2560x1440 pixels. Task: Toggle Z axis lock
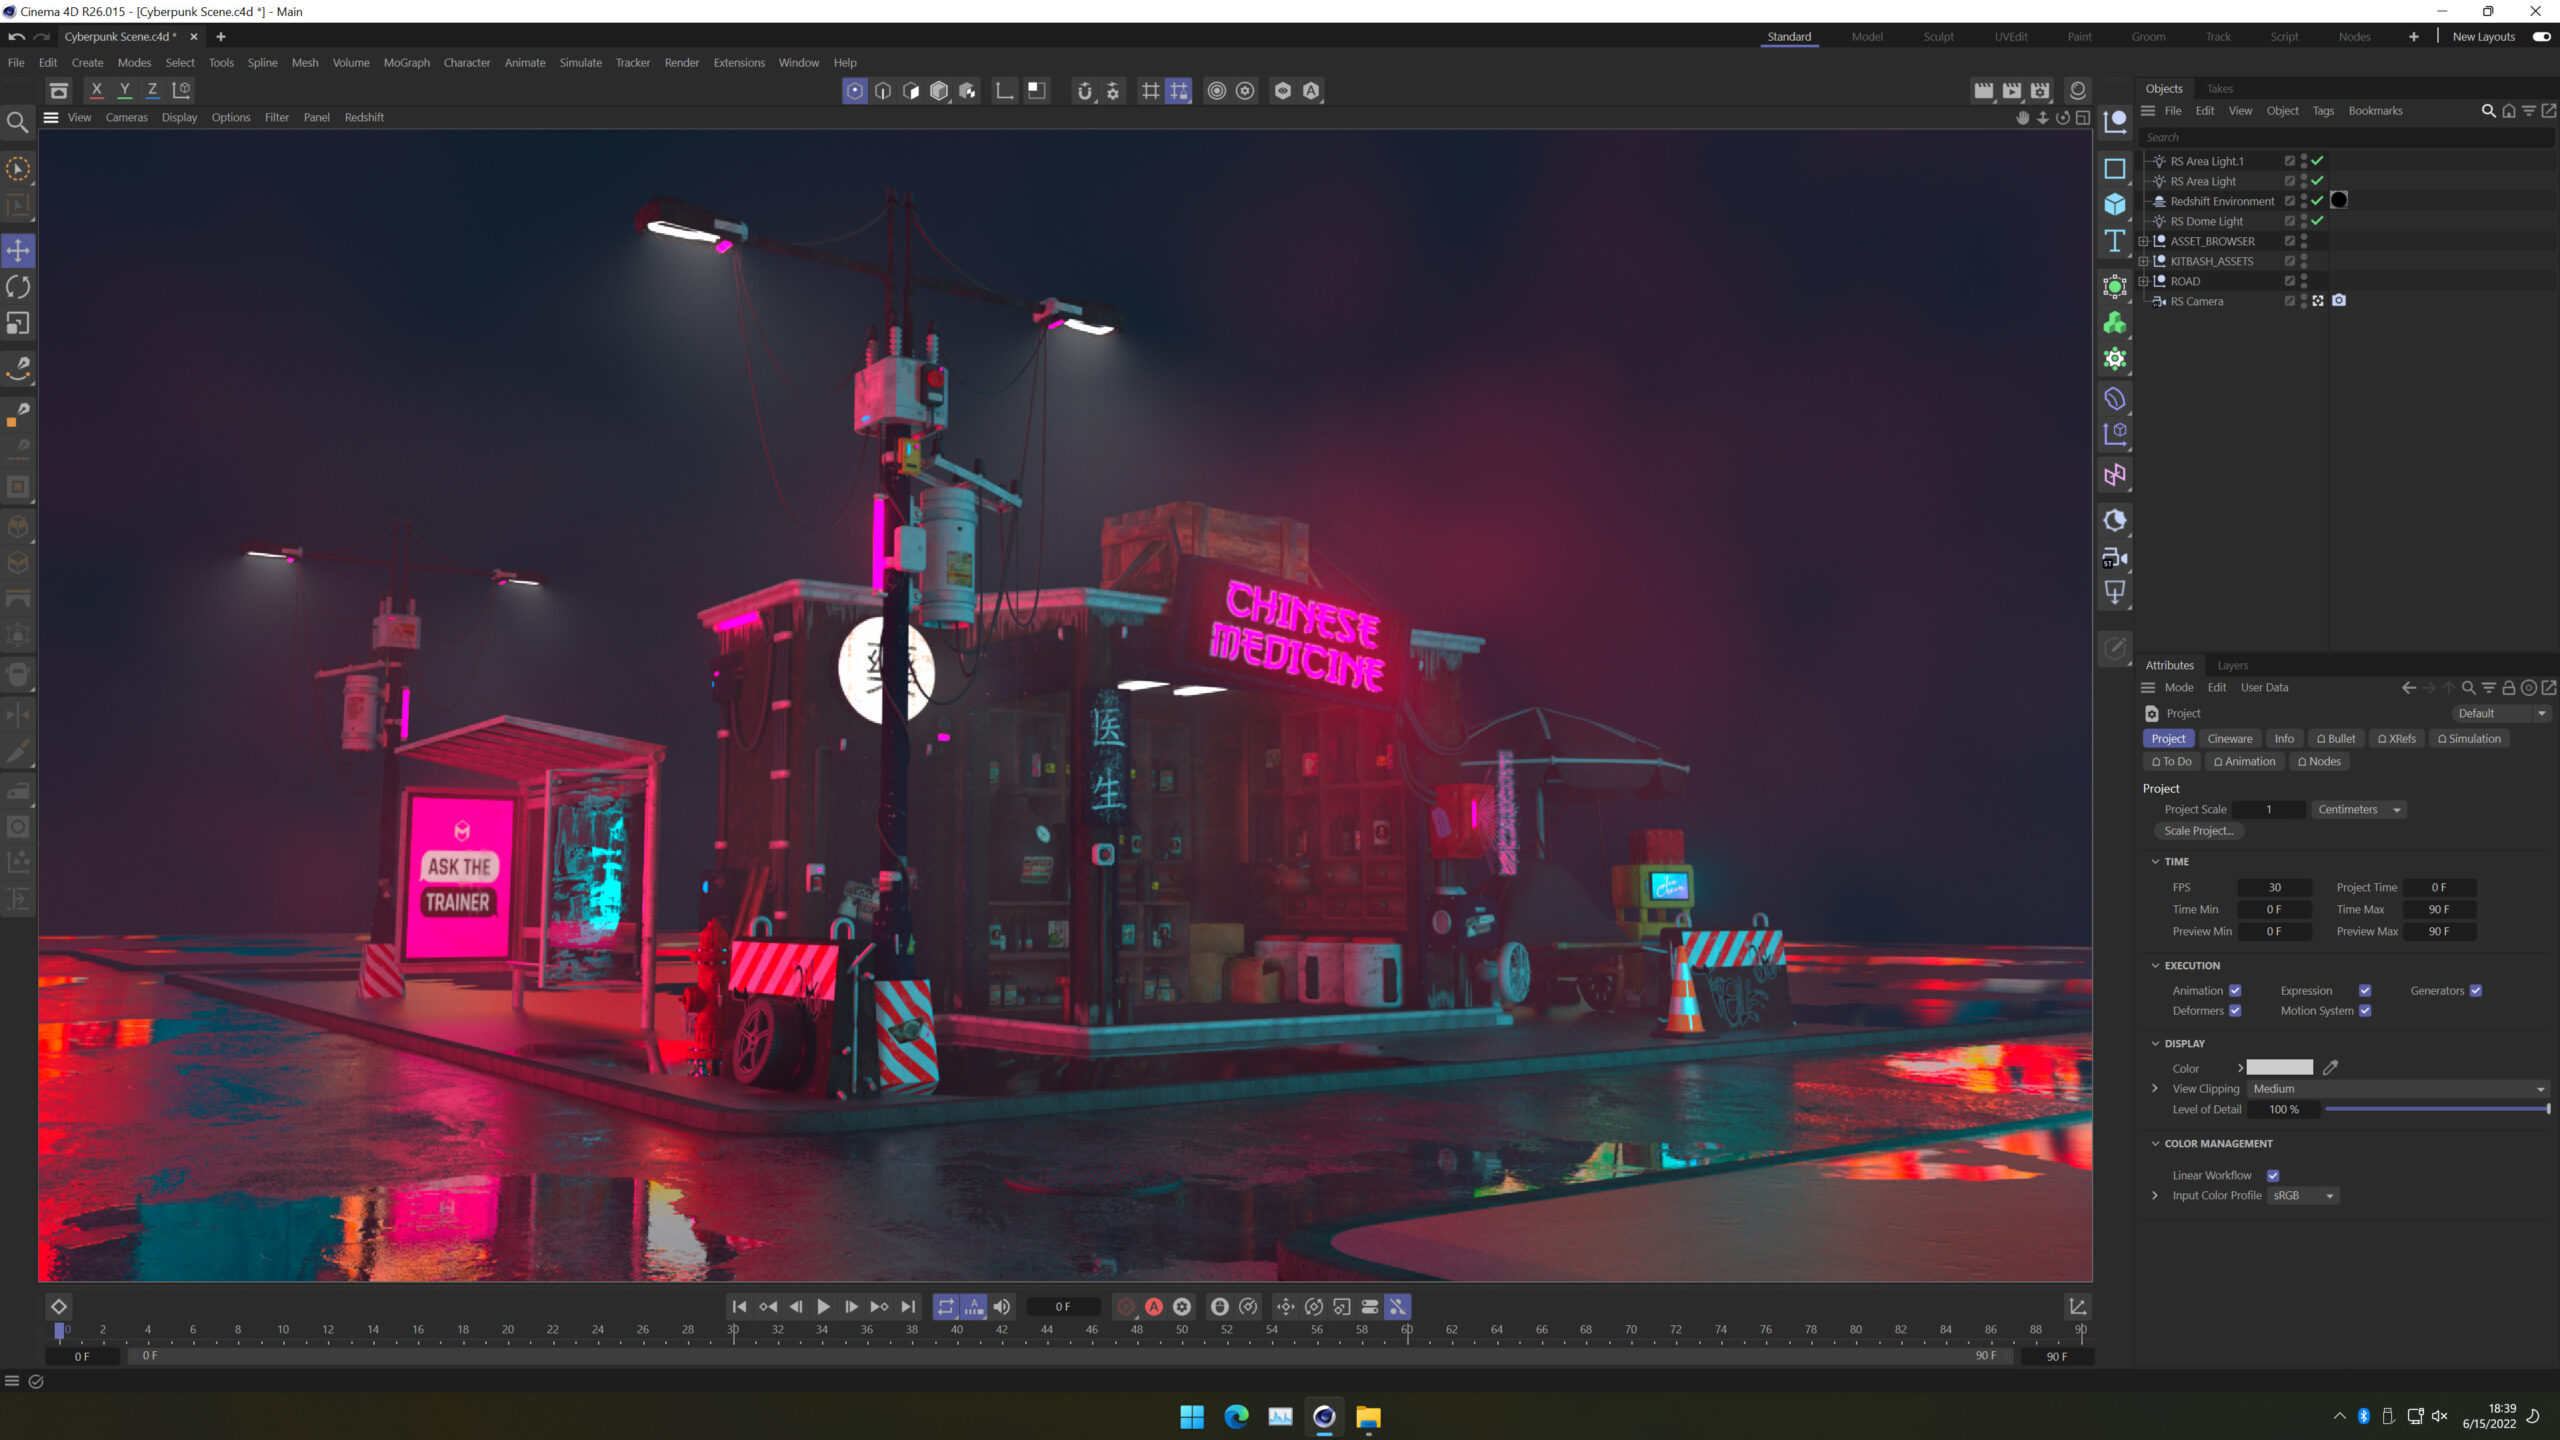[x=152, y=90]
